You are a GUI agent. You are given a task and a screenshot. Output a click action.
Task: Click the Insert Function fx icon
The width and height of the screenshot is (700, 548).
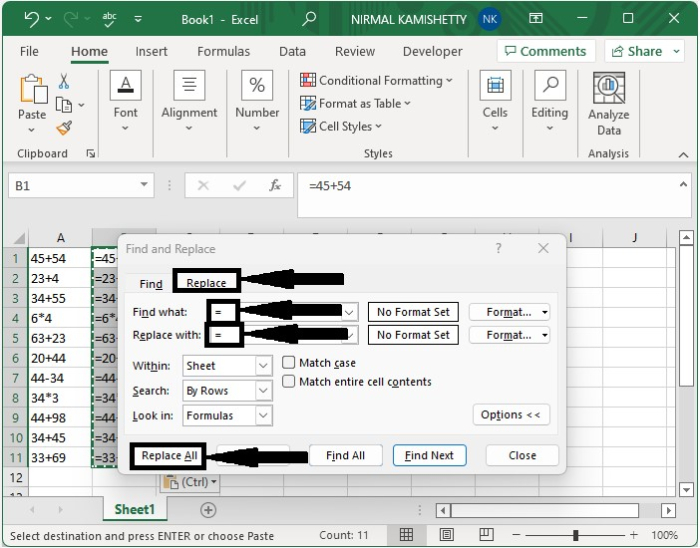(x=275, y=185)
